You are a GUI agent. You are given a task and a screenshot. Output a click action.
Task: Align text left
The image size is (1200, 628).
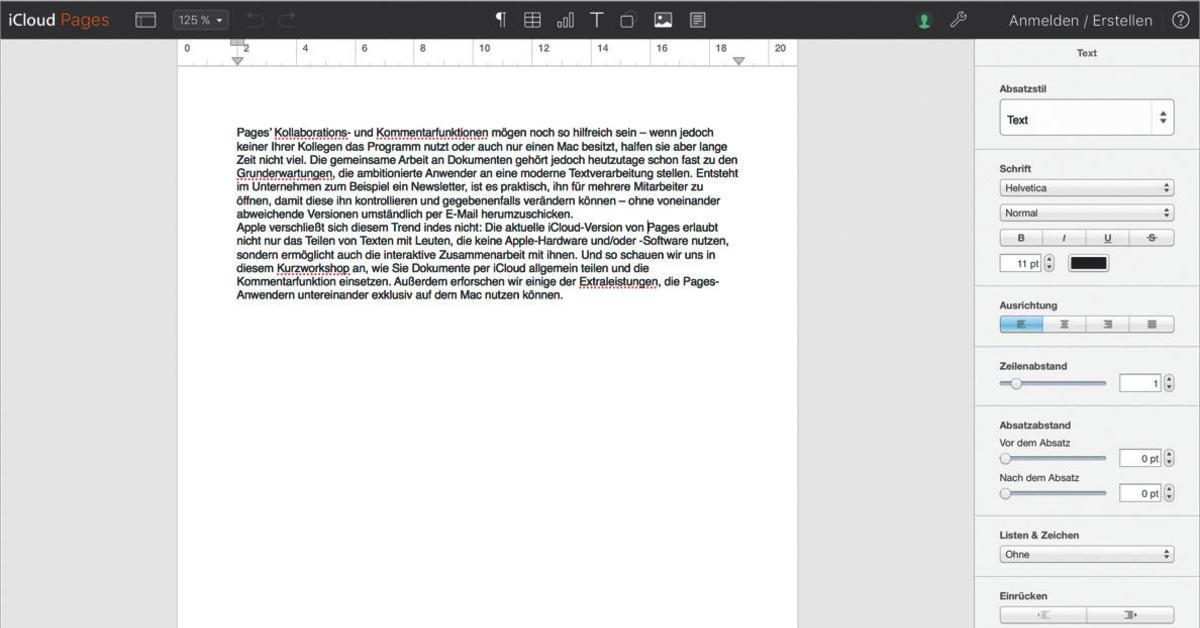(x=1021, y=324)
